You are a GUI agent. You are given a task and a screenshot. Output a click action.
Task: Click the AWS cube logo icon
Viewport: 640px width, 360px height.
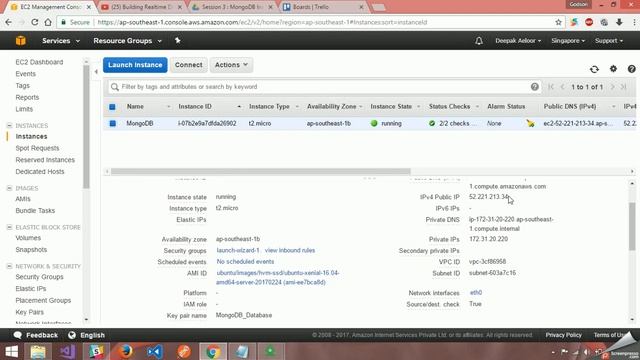tap(20, 40)
